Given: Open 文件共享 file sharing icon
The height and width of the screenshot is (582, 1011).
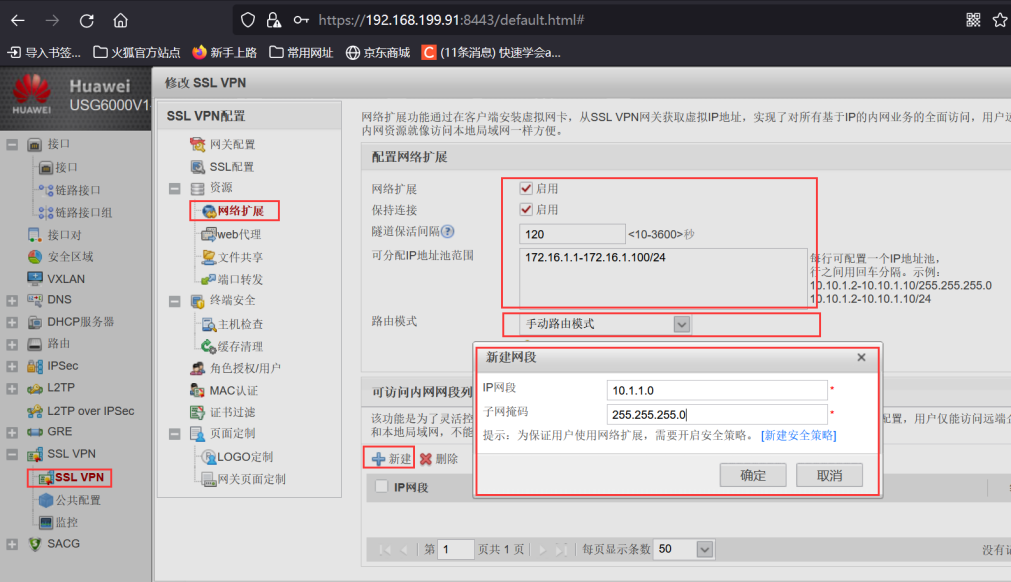Looking at the screenshot, I should pyautogui.click(x=209, y=257).
